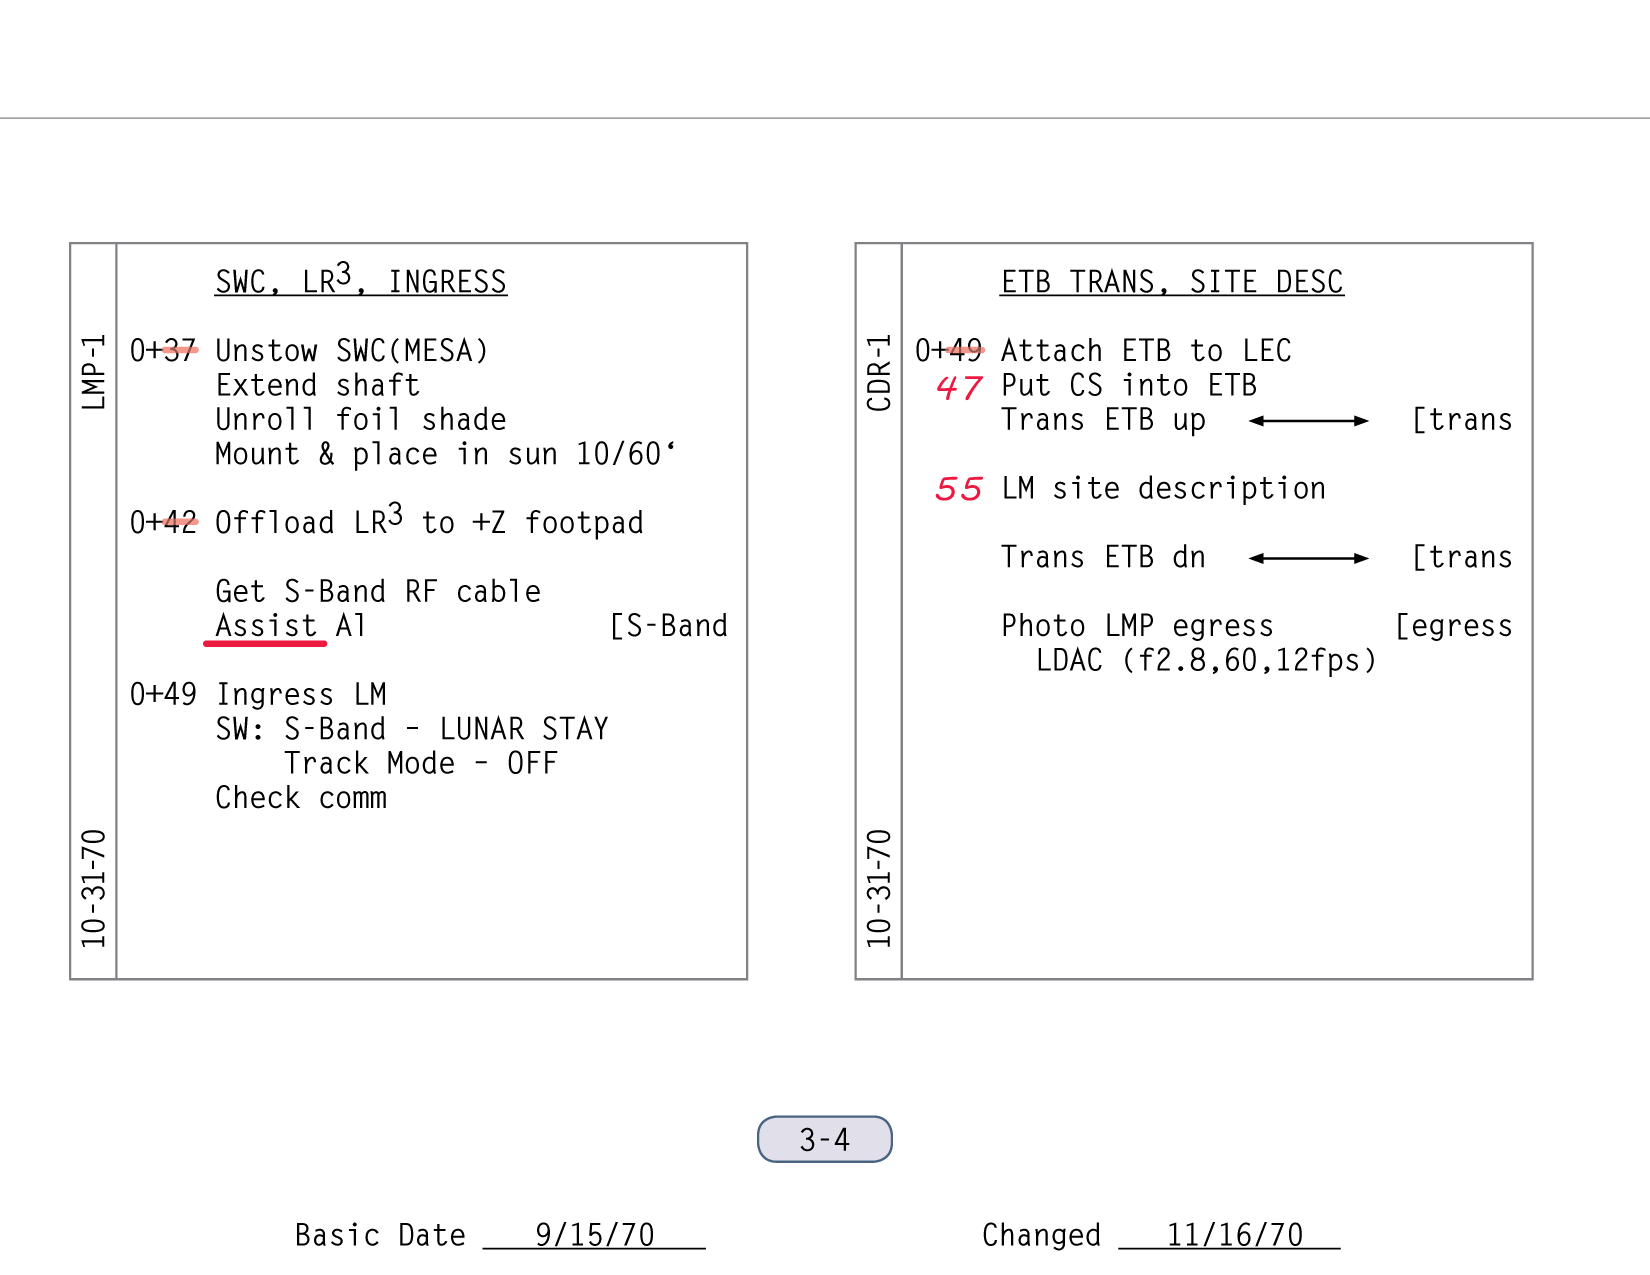Viewport: 1650px width, 1275px height.
Task: Click the handwritten red 55 annotation
Action: click(x=959, y=489)
